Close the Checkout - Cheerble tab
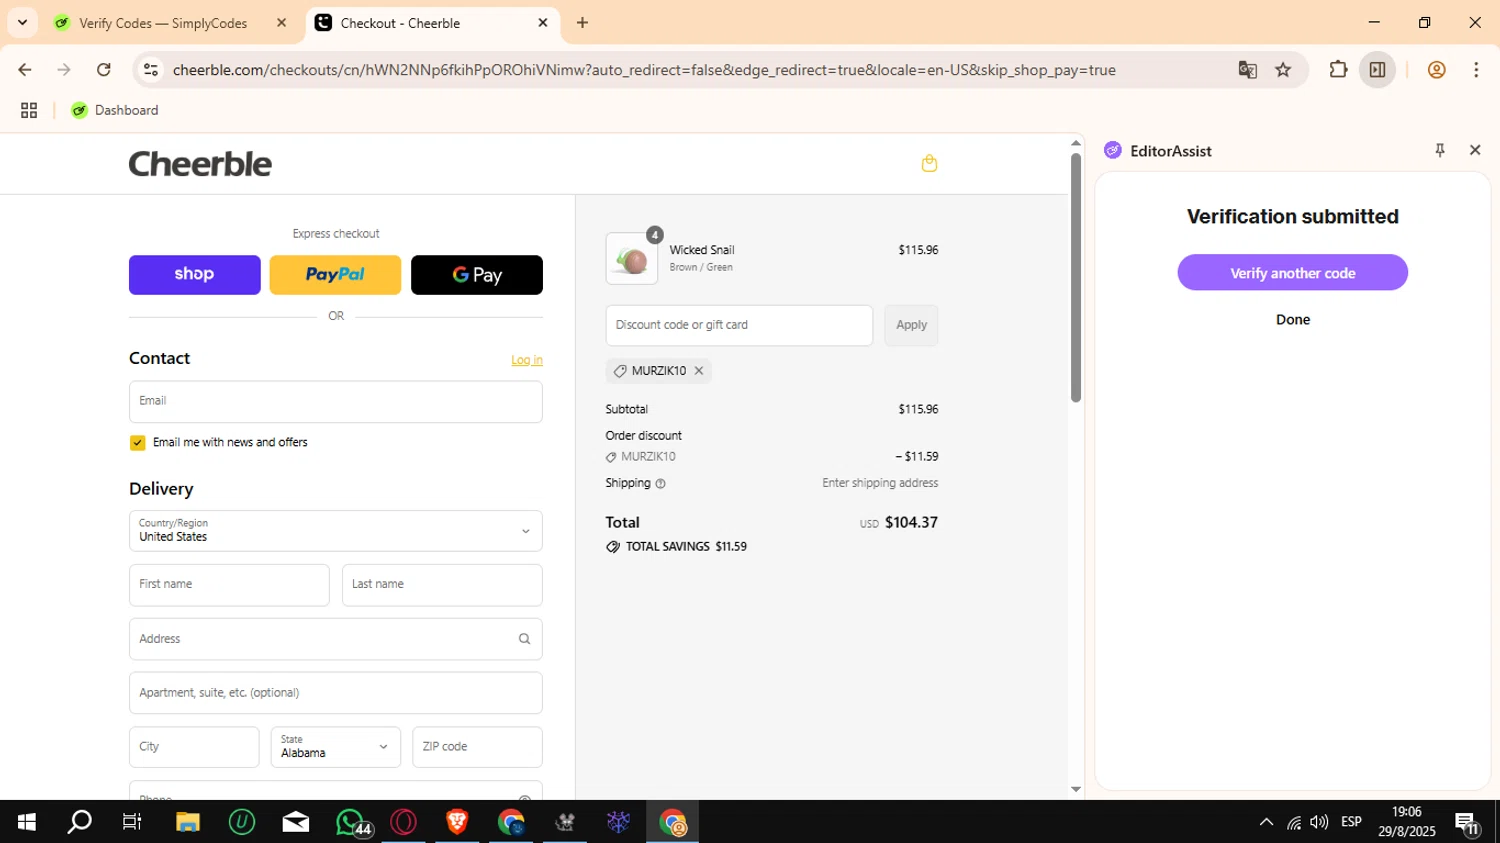Viewport: 1500px width, 843px height. (543, 22)
